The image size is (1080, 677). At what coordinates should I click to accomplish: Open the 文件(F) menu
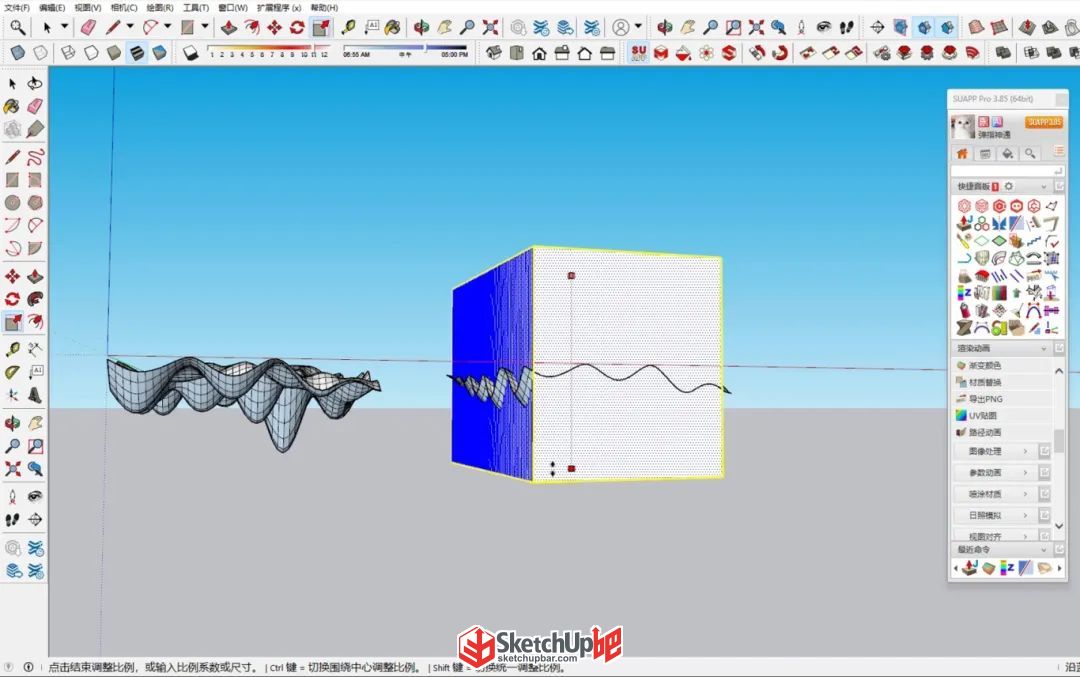click(x=17, y=8)
